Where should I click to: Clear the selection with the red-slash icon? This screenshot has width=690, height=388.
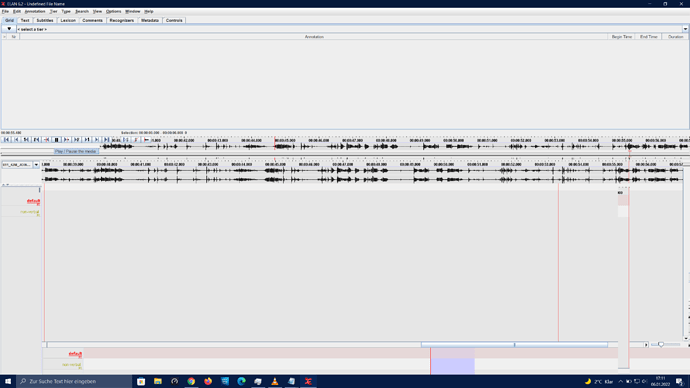[x=136, y=139]
